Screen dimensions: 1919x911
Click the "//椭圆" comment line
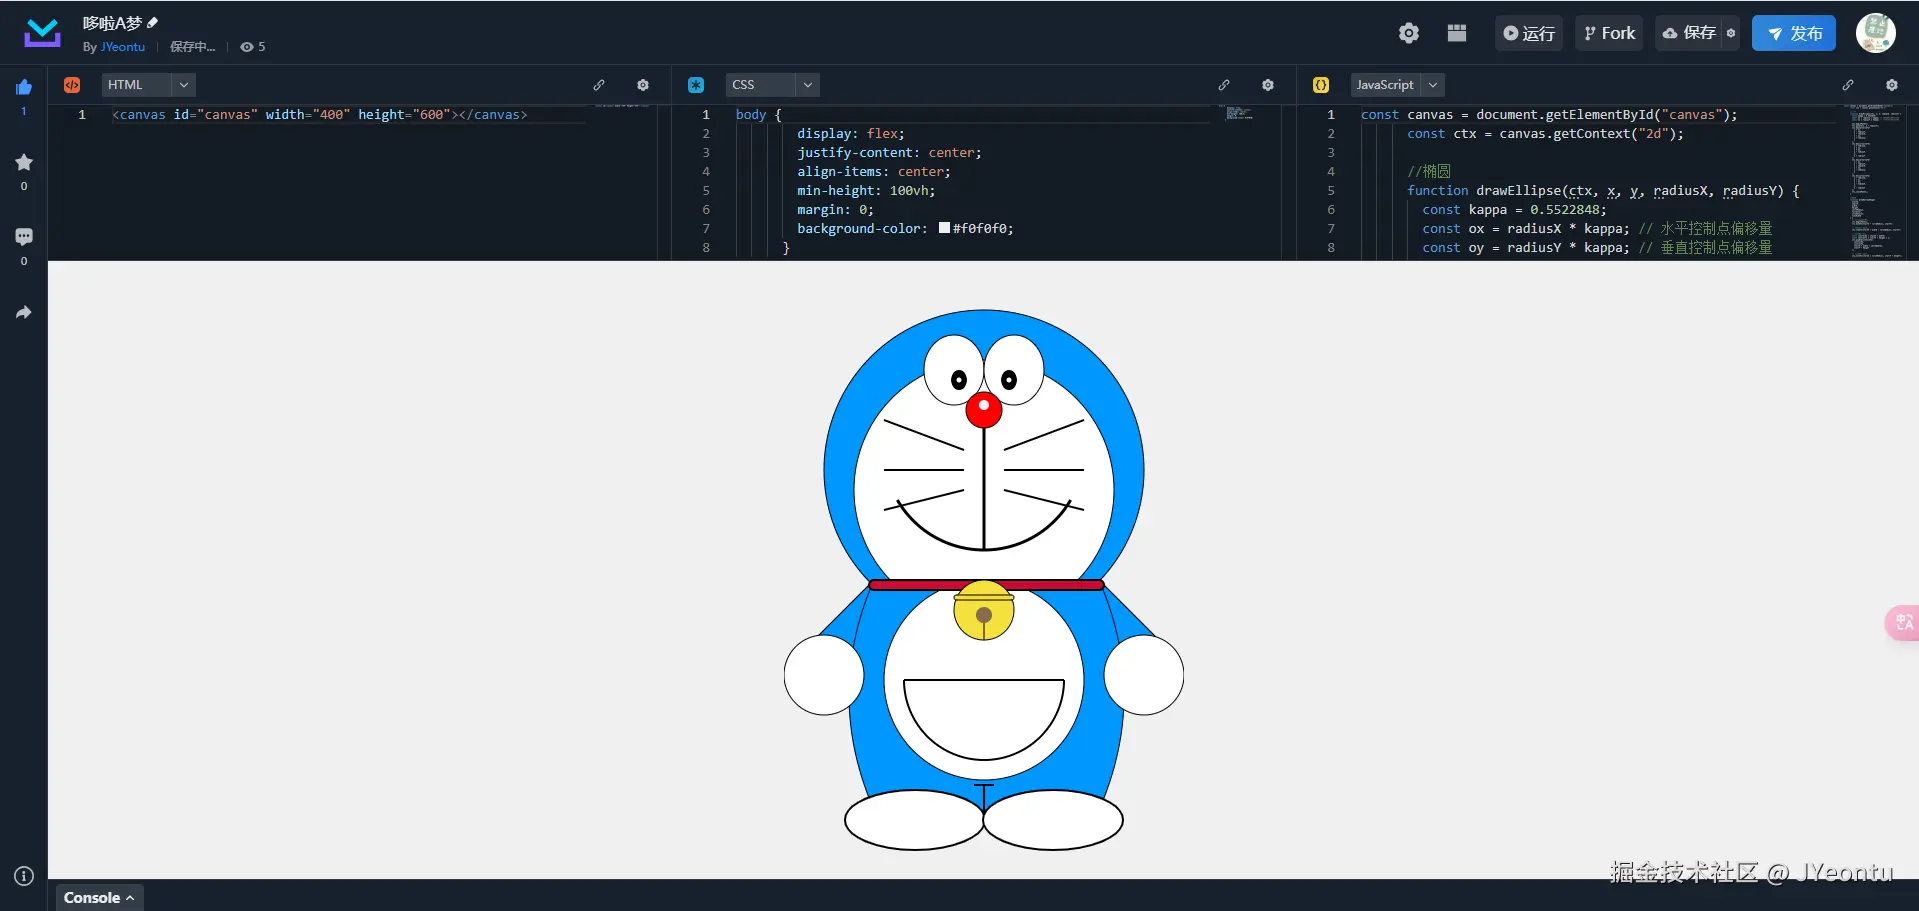coord(1429,172)
